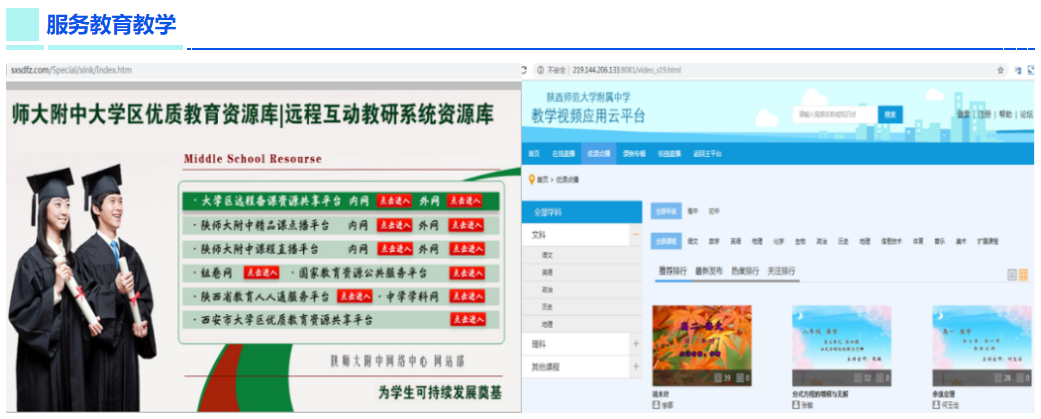Image resolution: width=1041 pixels, height=419 pixels.
Task: Click 外网 点击进入 for 陕师大附中精品课点播平台
Action: (x=467, y=225)
